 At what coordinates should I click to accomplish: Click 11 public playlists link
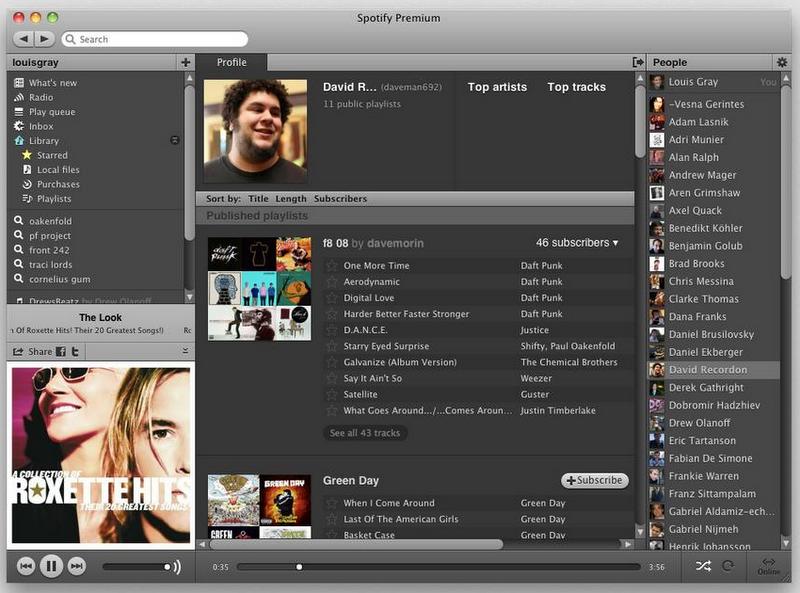click(x=362, y=104)
